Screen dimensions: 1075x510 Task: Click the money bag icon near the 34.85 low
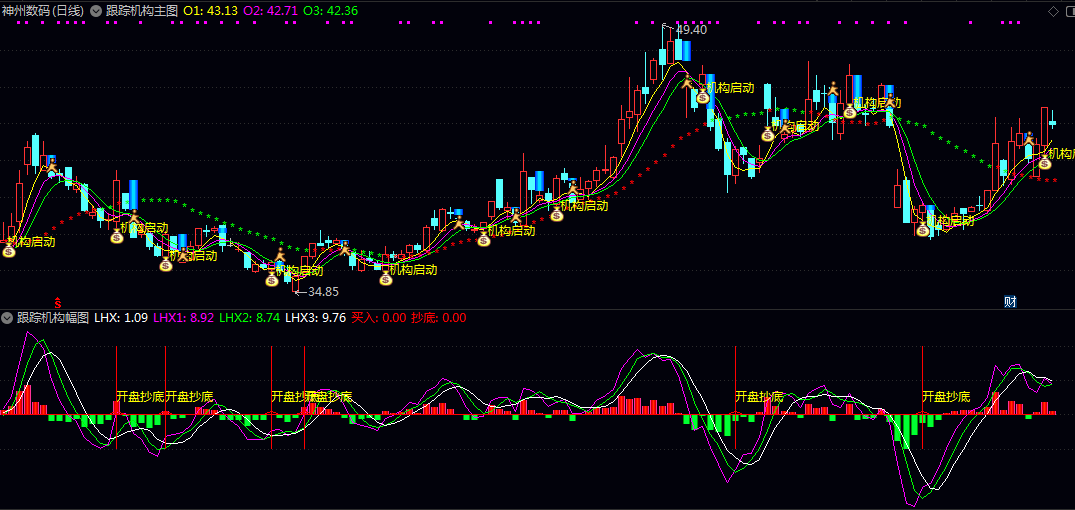(x=272, y=280)
